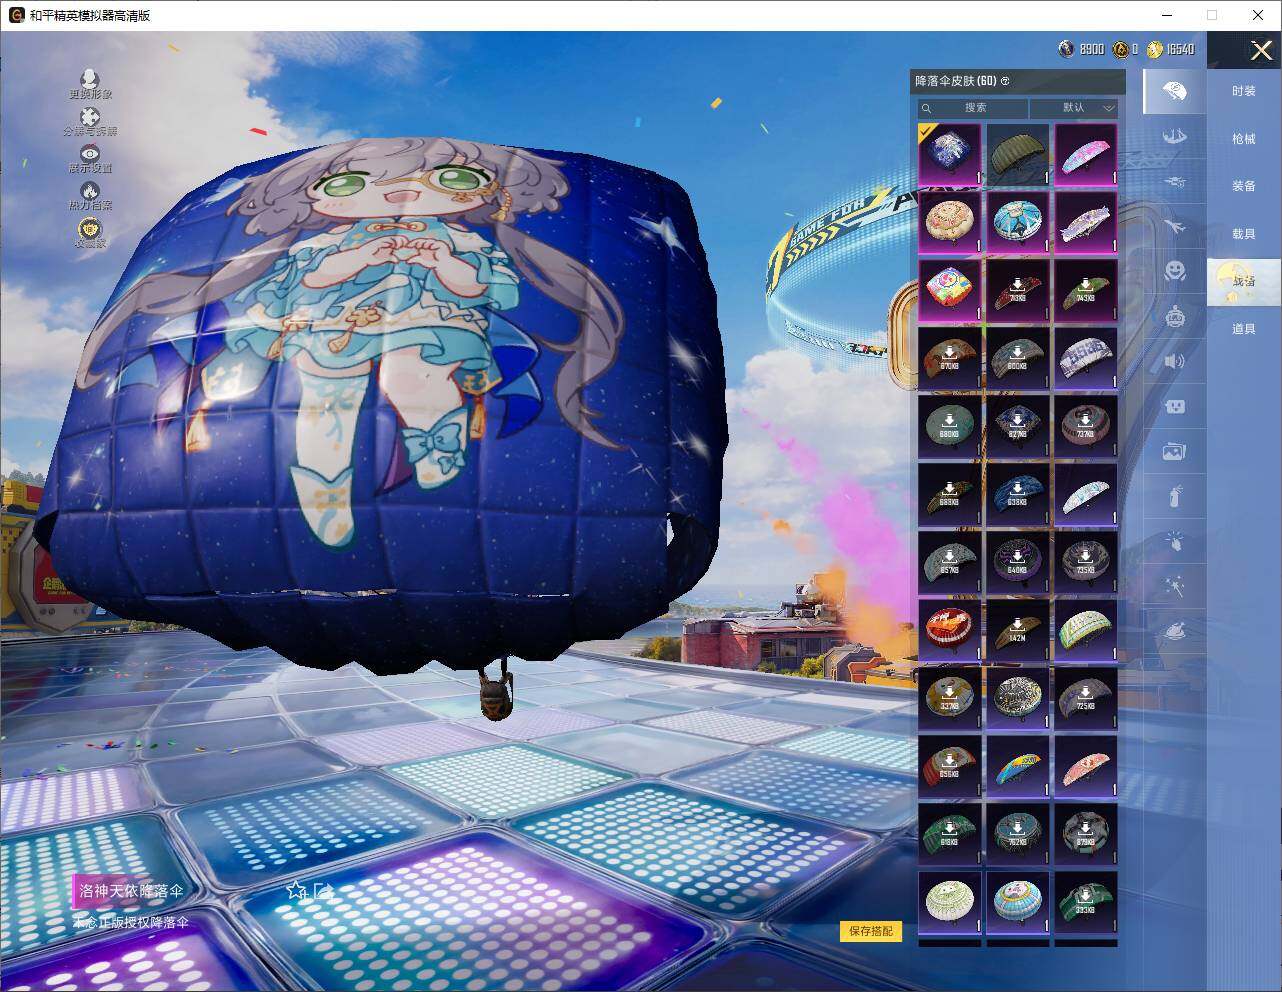Switch to the 装备 tab
The image size is (1282, 992).
tap(1244, 186)
